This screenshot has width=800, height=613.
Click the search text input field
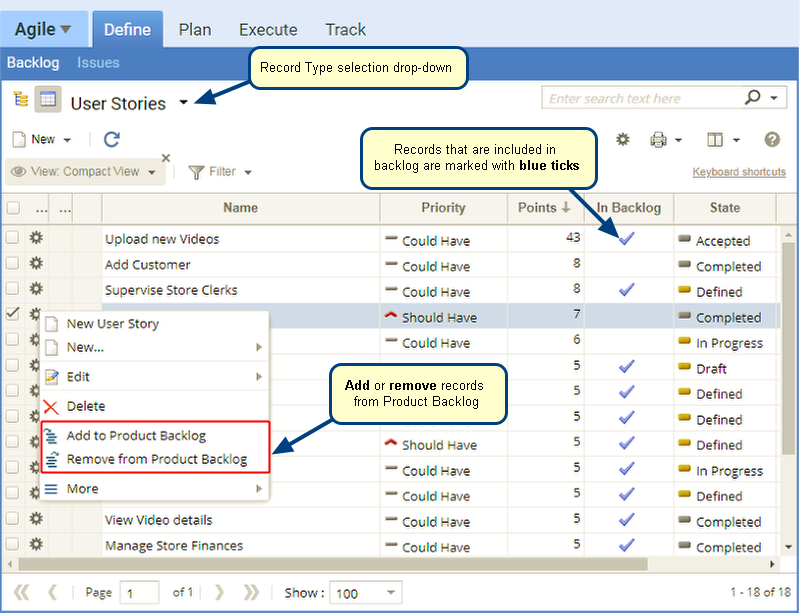point(640,98)
